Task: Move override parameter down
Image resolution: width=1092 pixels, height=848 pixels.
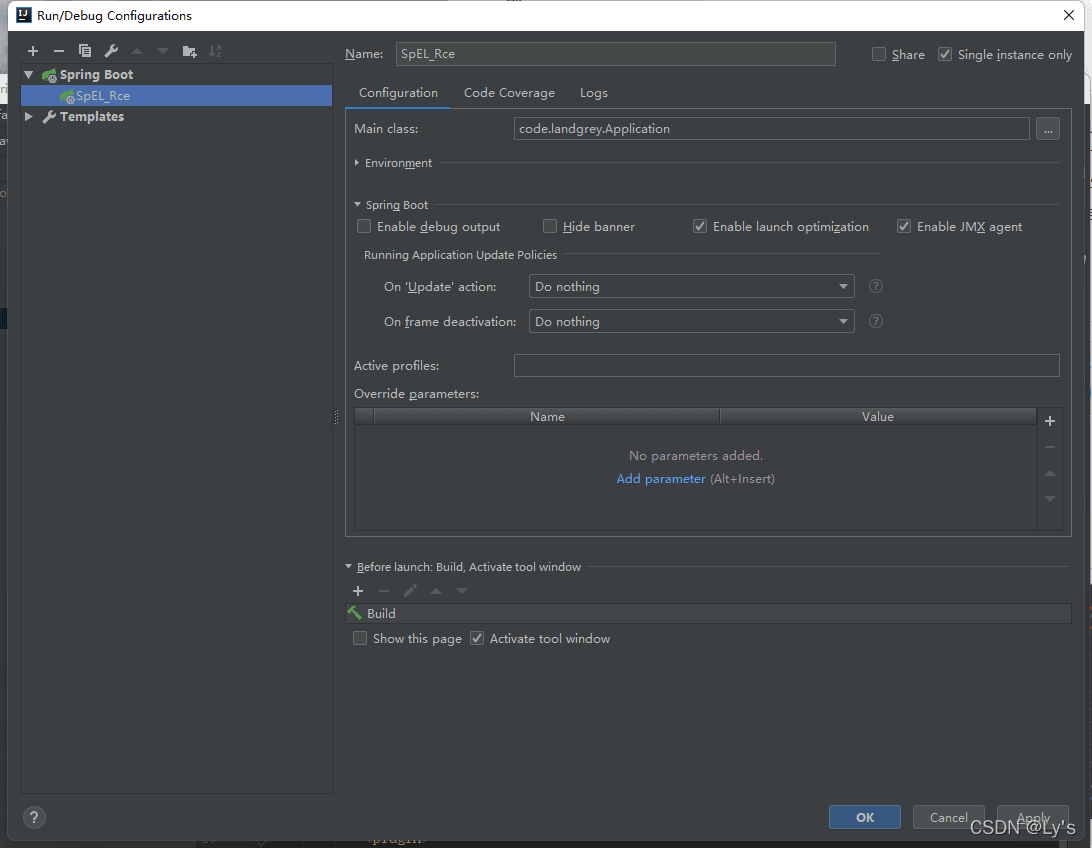Action: pyautogui.click(x=1050, y=499)
